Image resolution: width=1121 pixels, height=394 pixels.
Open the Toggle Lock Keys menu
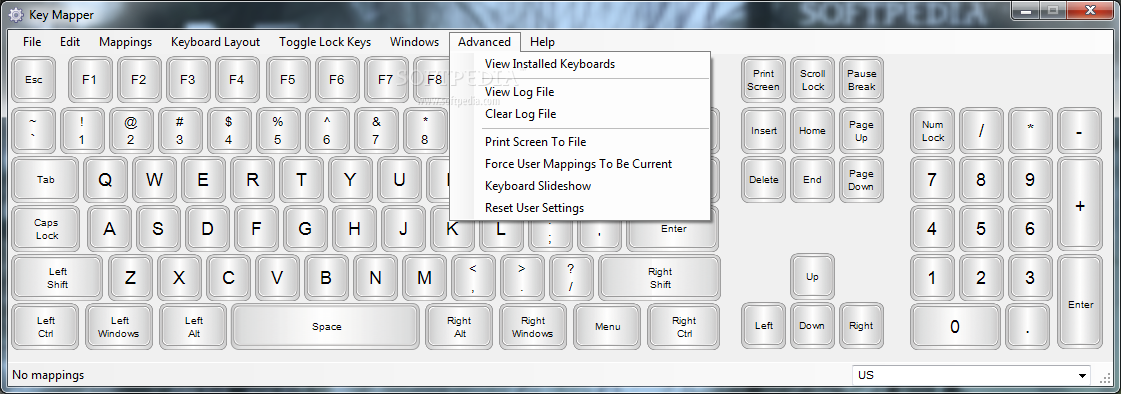pos(325,42)
